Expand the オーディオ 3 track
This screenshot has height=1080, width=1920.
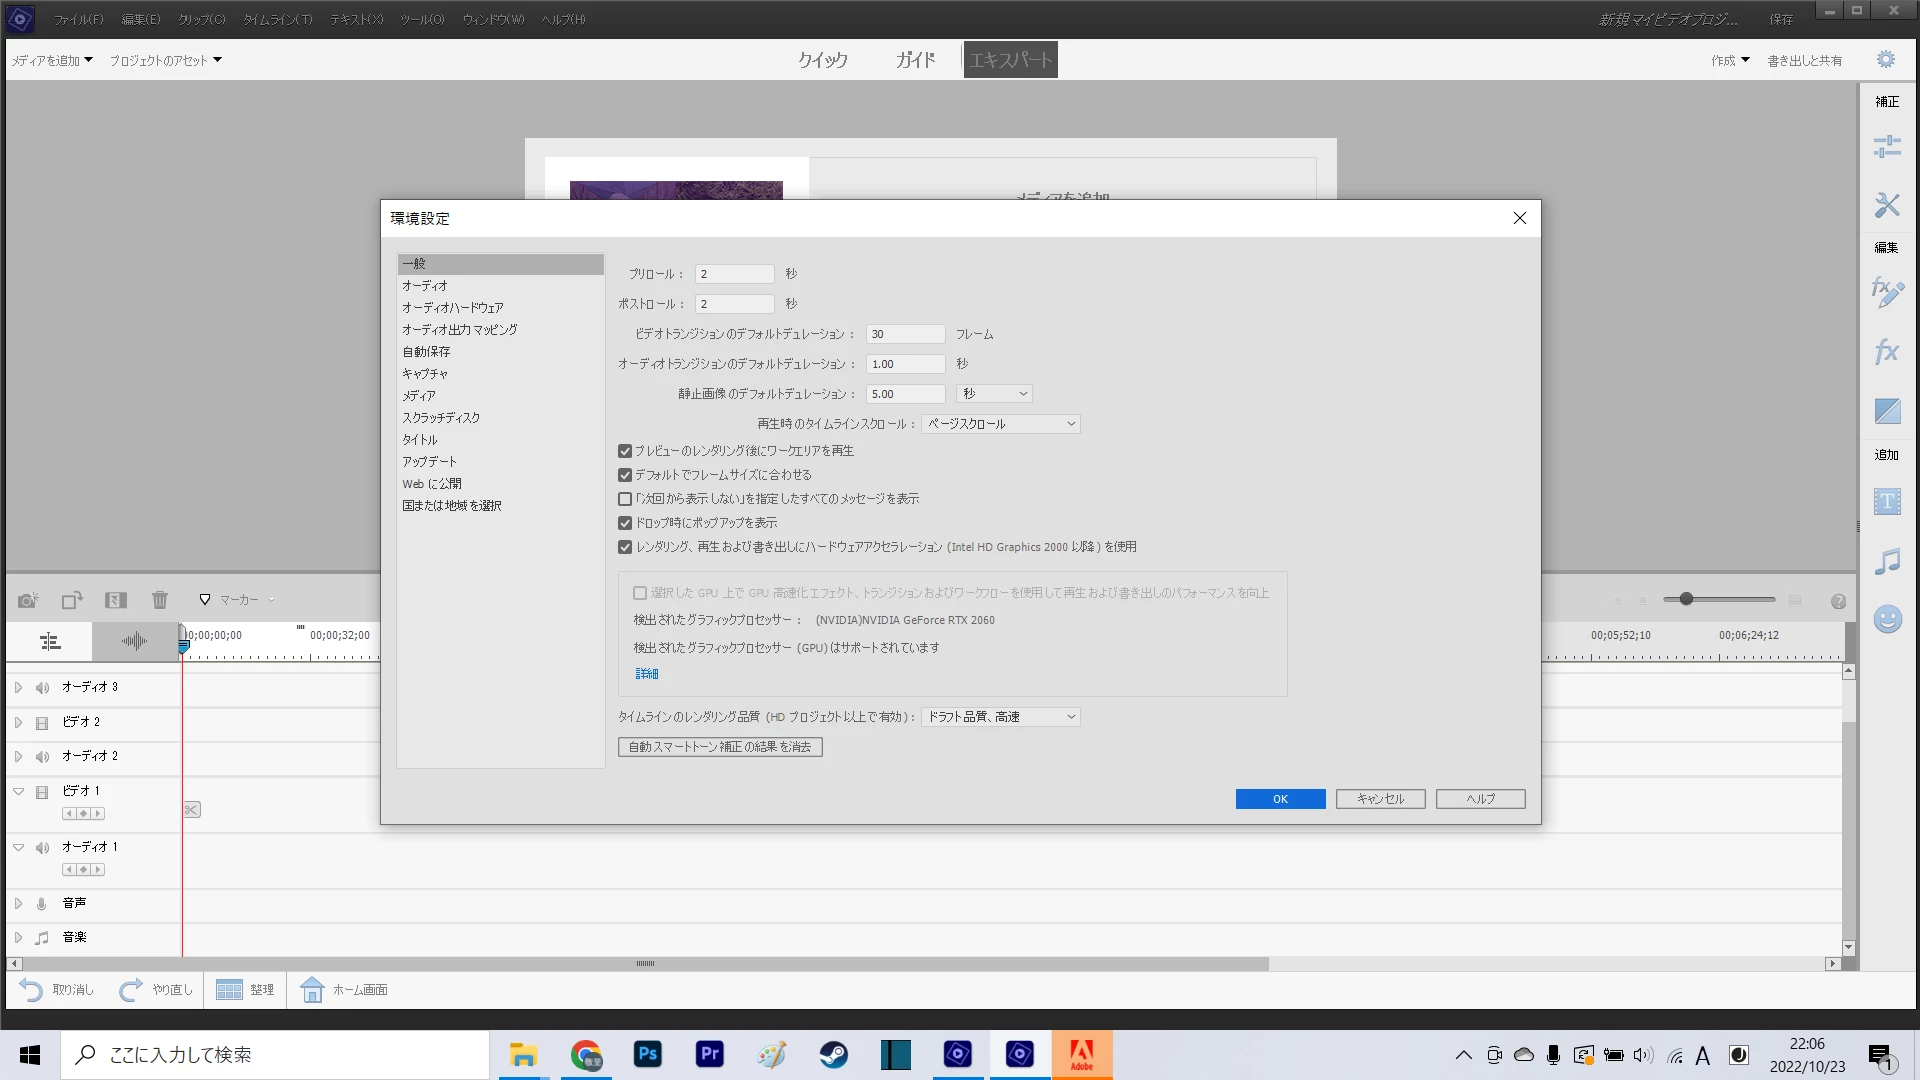tap(18, 688)
